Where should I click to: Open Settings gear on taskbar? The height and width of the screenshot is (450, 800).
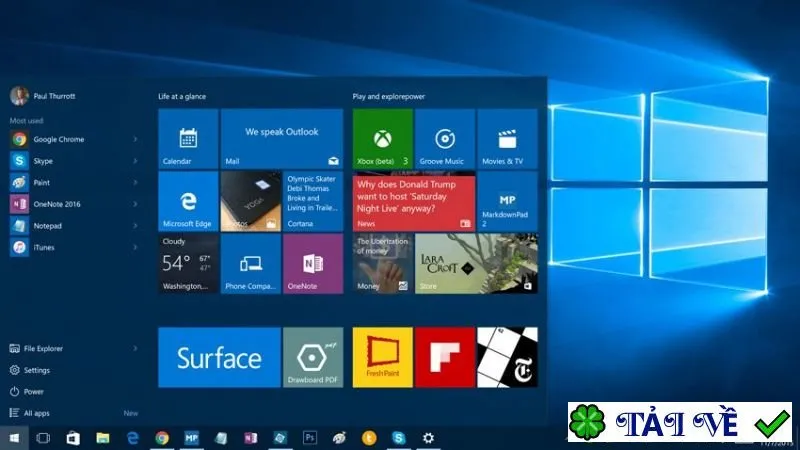coord(428,438)
